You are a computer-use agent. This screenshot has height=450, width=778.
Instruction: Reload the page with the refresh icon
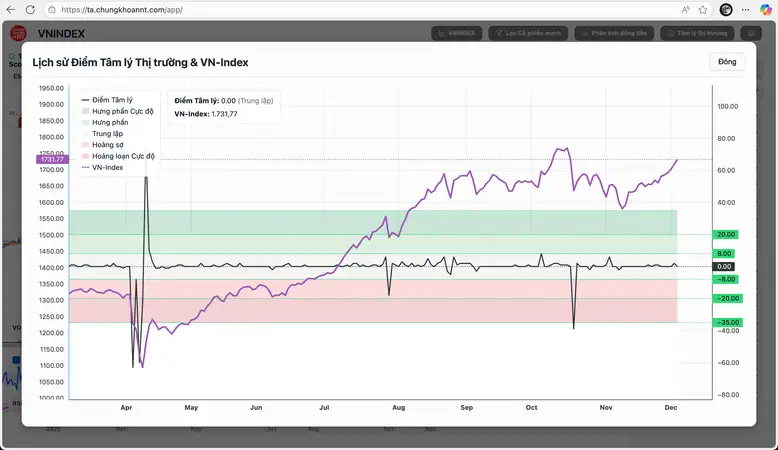[31, 9]
